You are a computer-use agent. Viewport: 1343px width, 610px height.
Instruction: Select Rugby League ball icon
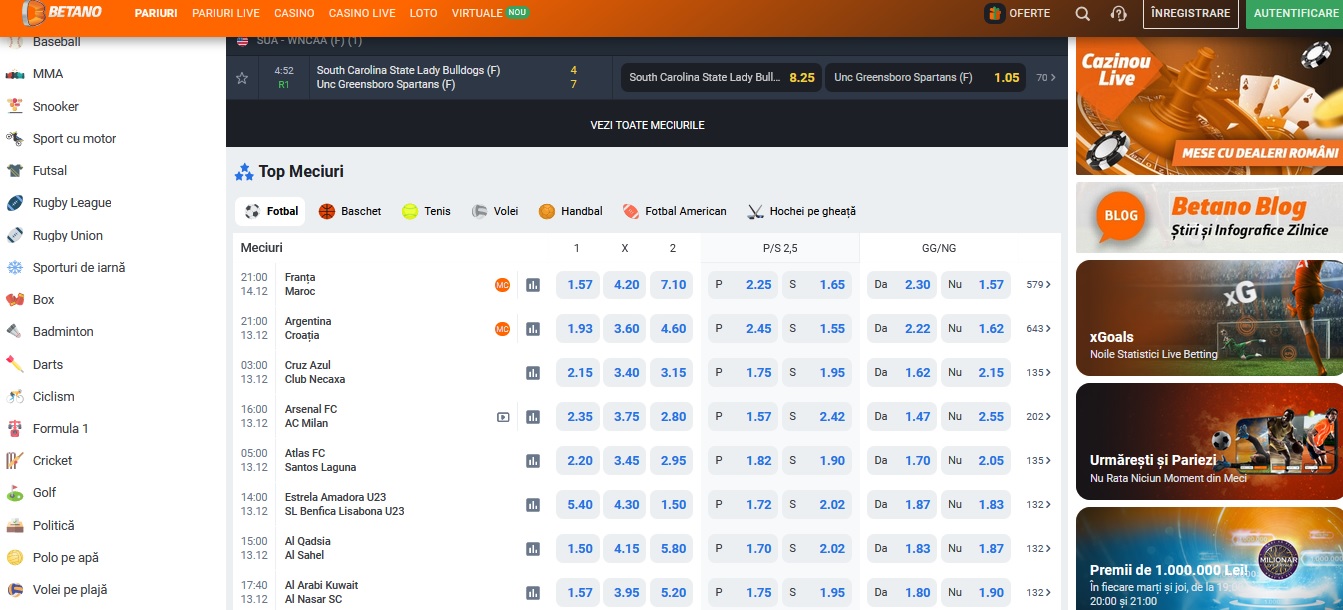(x=15, y=203)
